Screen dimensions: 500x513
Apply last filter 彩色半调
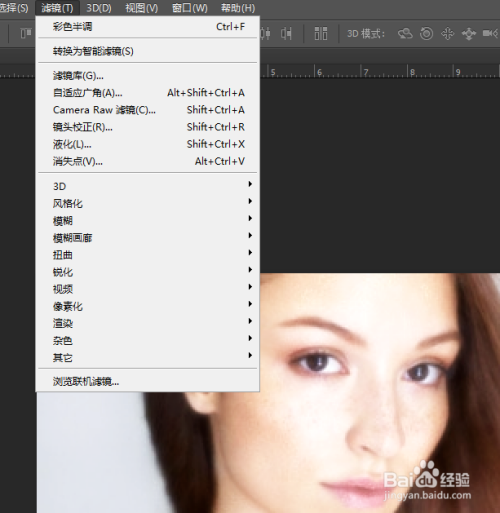coord(148,27)
